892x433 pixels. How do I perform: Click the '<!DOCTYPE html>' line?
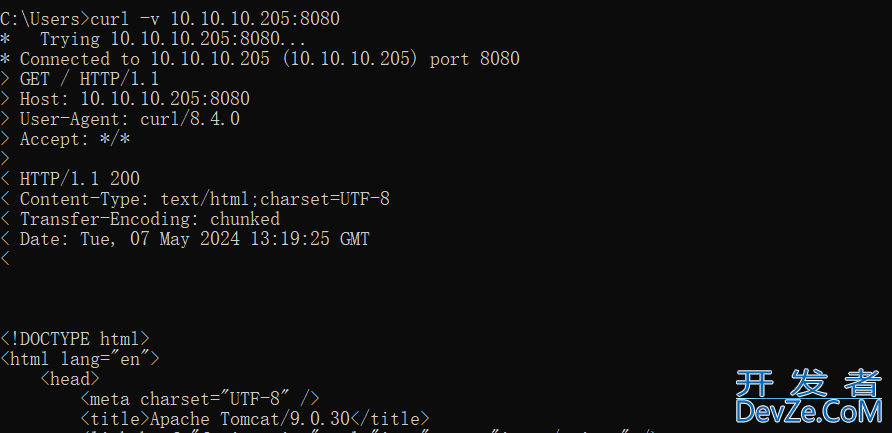75,339
